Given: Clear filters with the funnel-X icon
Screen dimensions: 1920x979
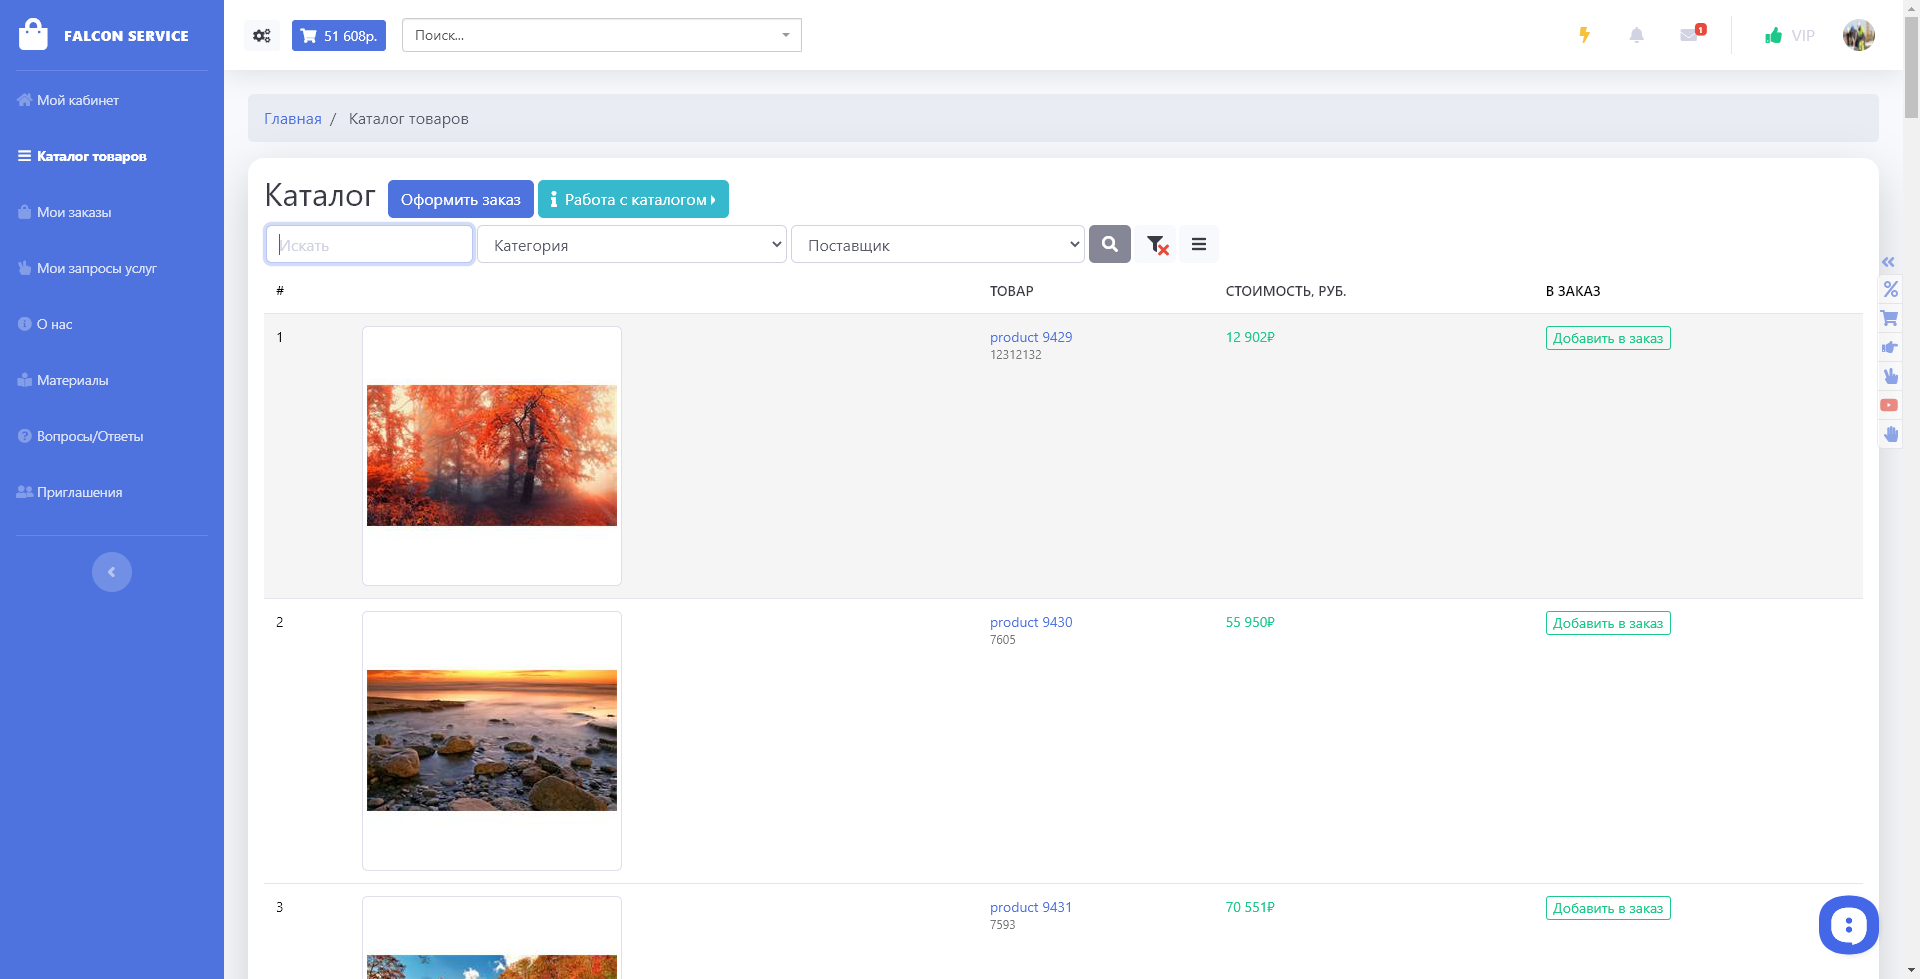Looking at the screenshot, I should [x=1157, y=245].
